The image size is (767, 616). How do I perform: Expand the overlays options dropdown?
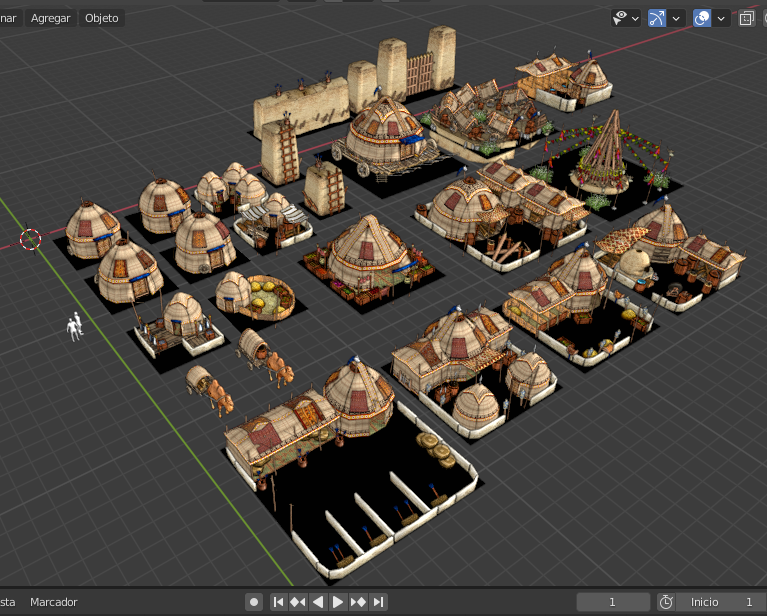pos(721,18)
